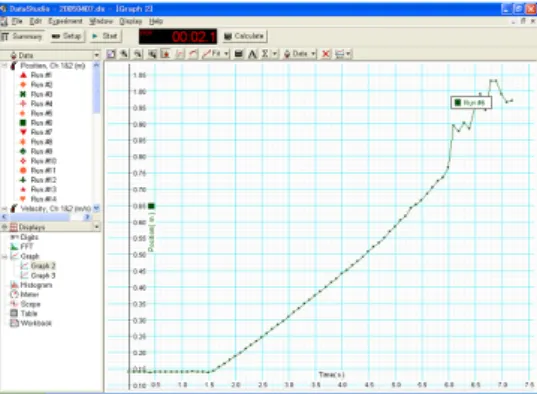Click the Start recording button
Screen dimensions: 537x394
click(x=105, y=36)
